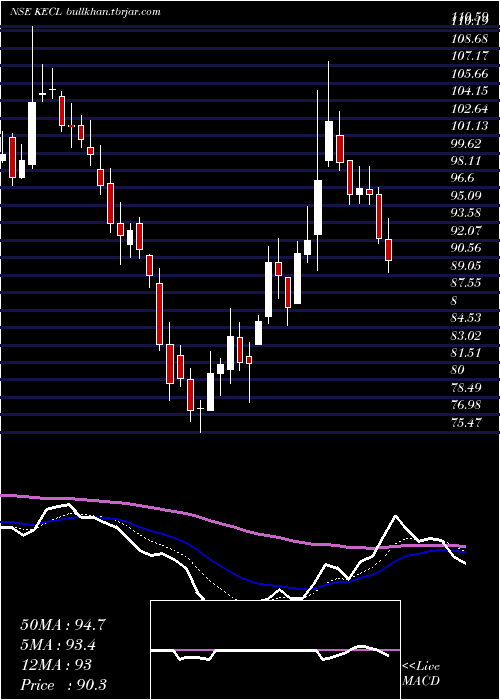This screenshot has height=700, width=500.
Task: Select the 96.6 price level label
Action: pyautogui.click(x=463, y=178)
